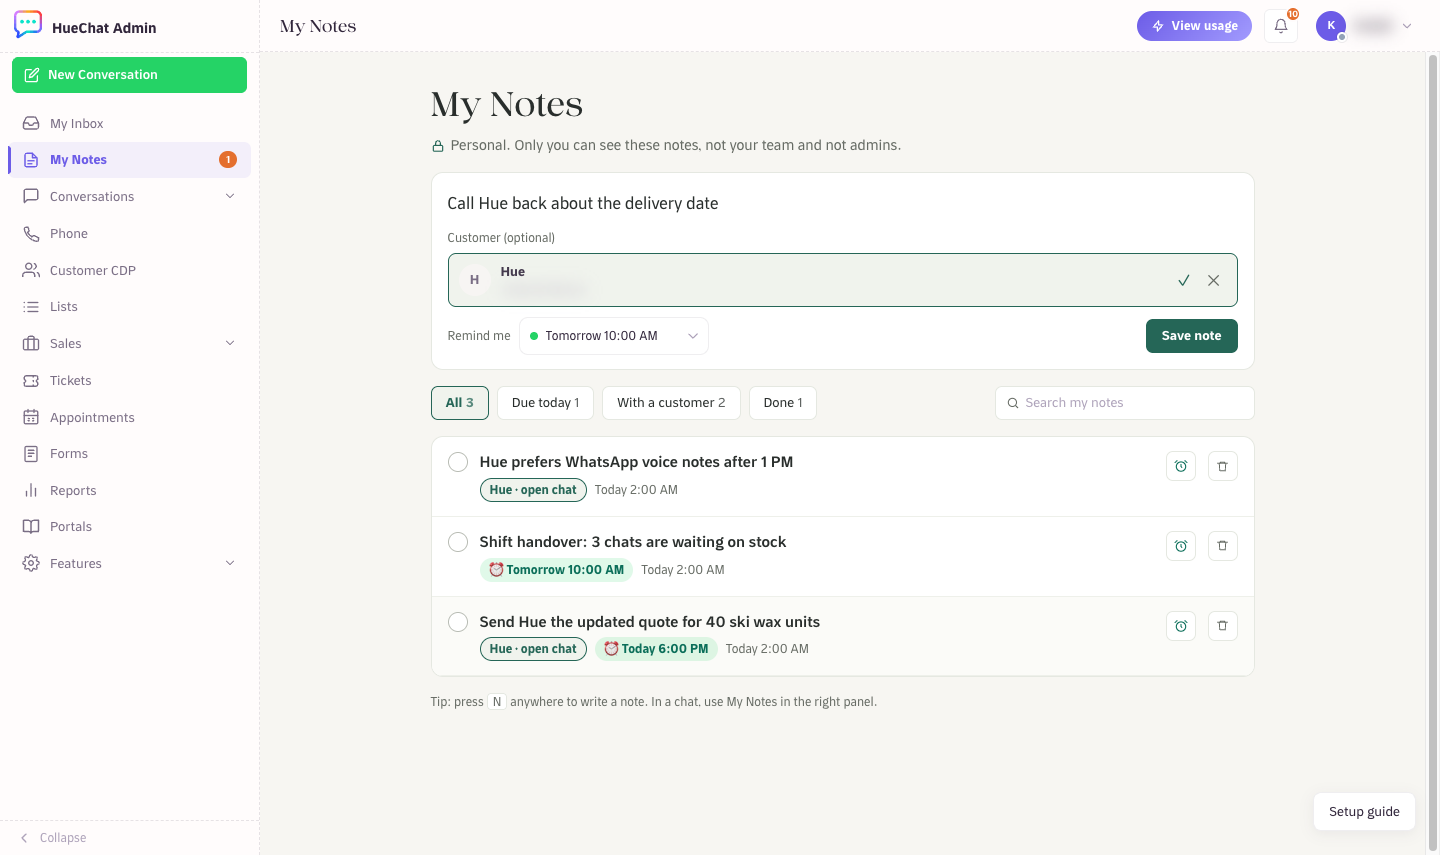
Task: Mark WhatsApp voice notes note as done
Action: pyautogui.click(x=458, y=462)
